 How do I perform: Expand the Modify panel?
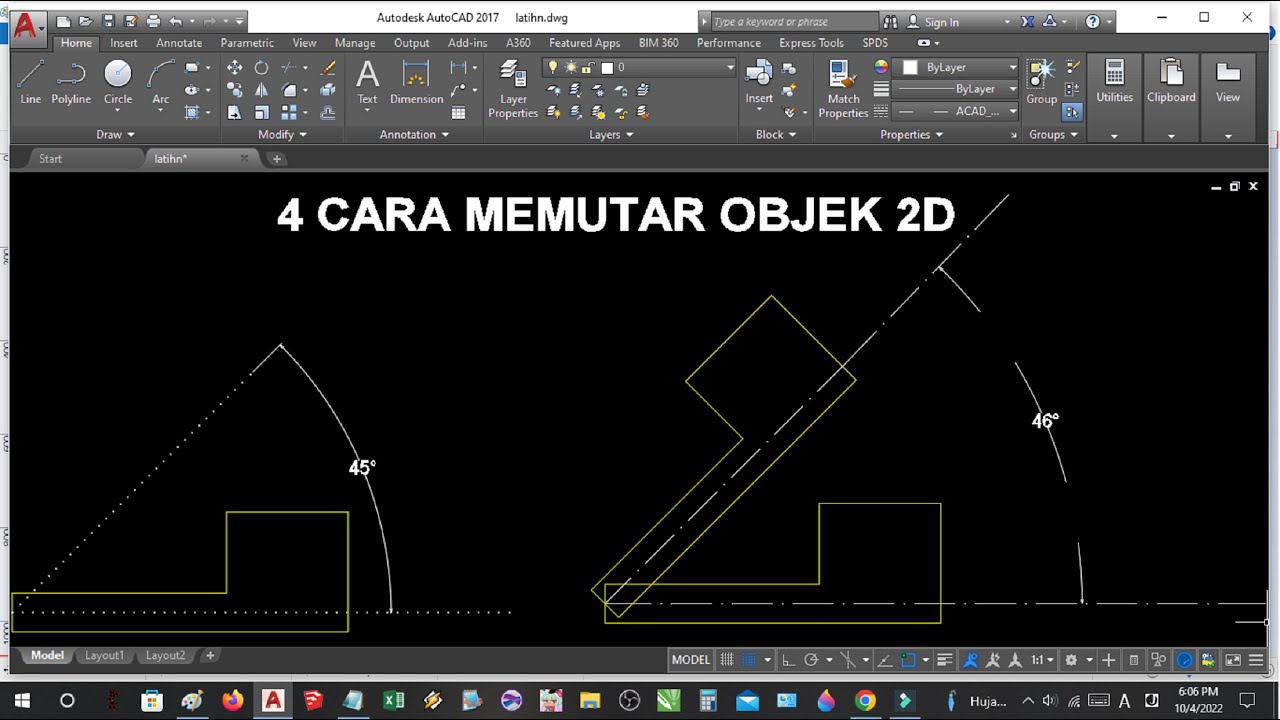click(282, 134)
